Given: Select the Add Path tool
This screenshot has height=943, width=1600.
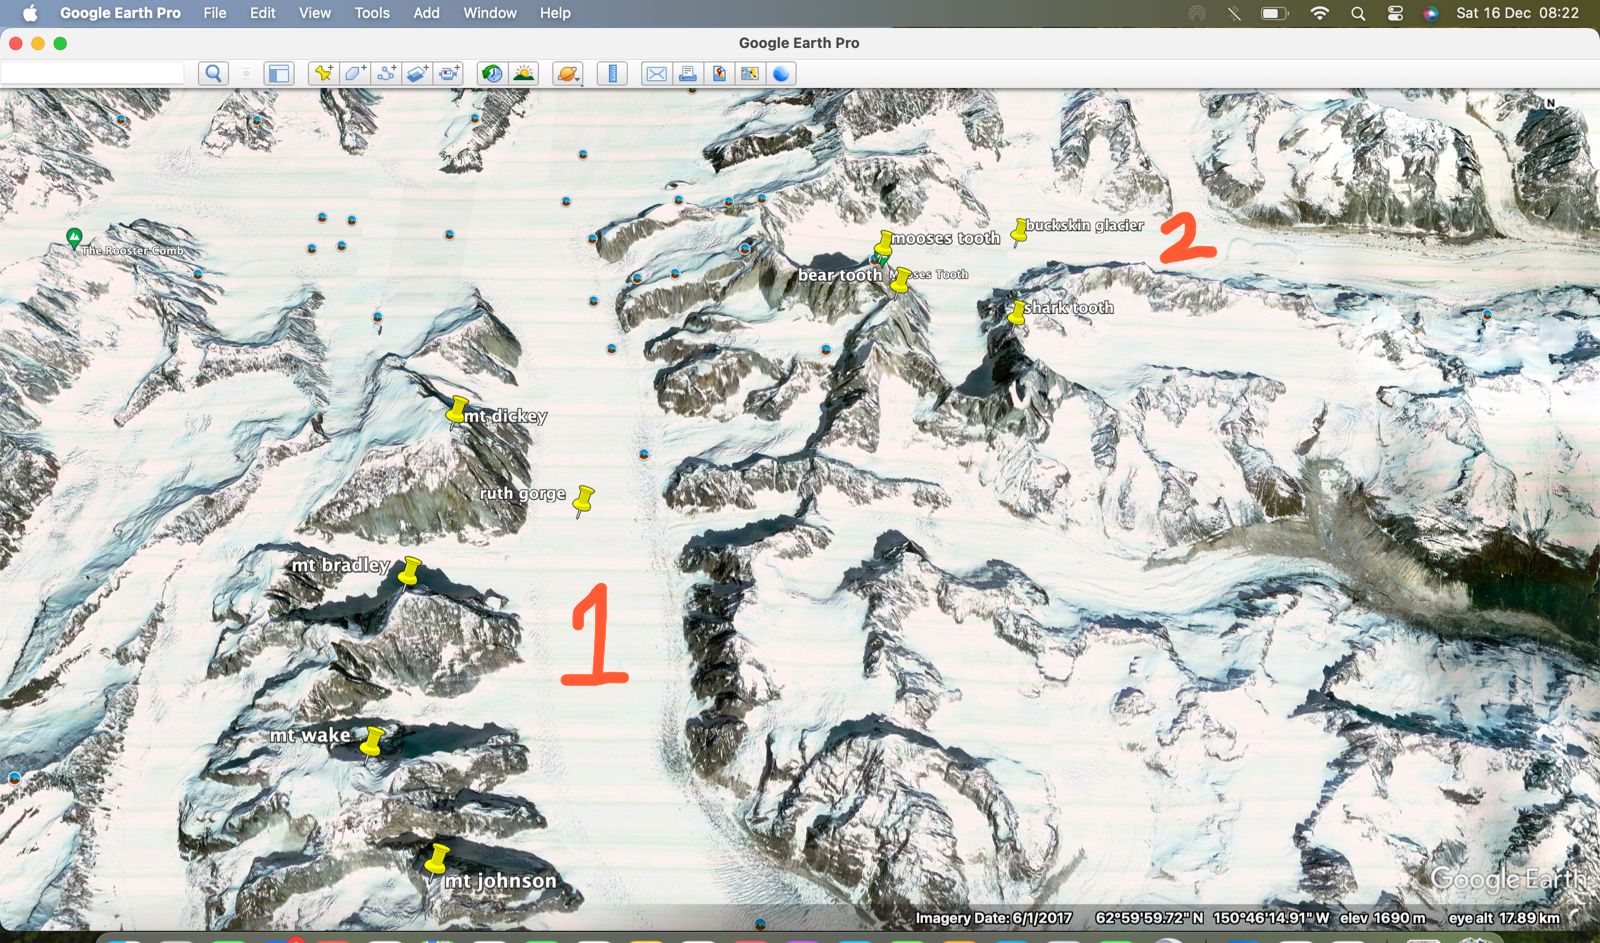Looking at the screenshot, I should pos(386,73).
